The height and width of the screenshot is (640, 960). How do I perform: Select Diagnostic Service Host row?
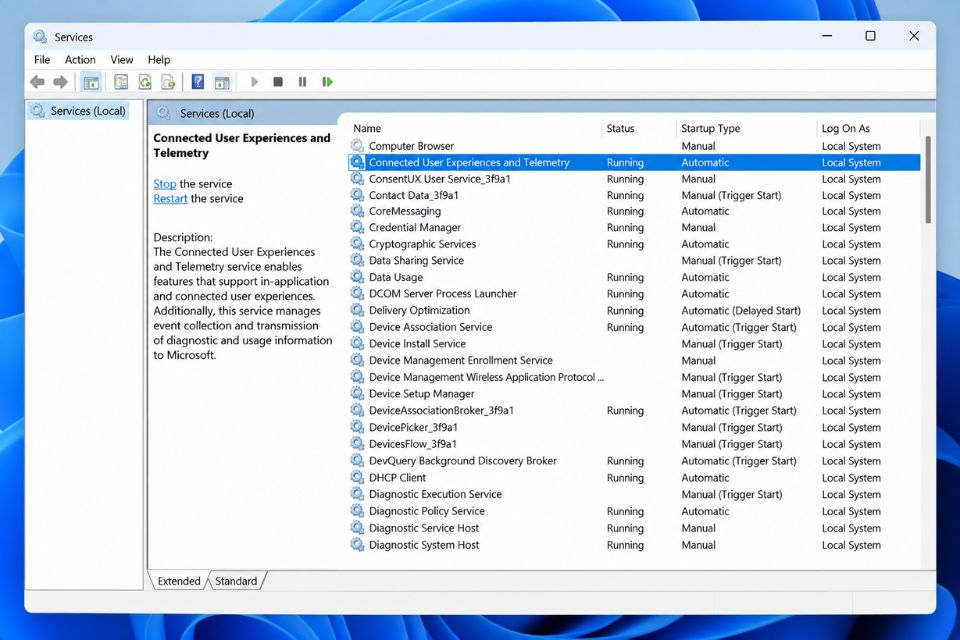tap(634, 528)
